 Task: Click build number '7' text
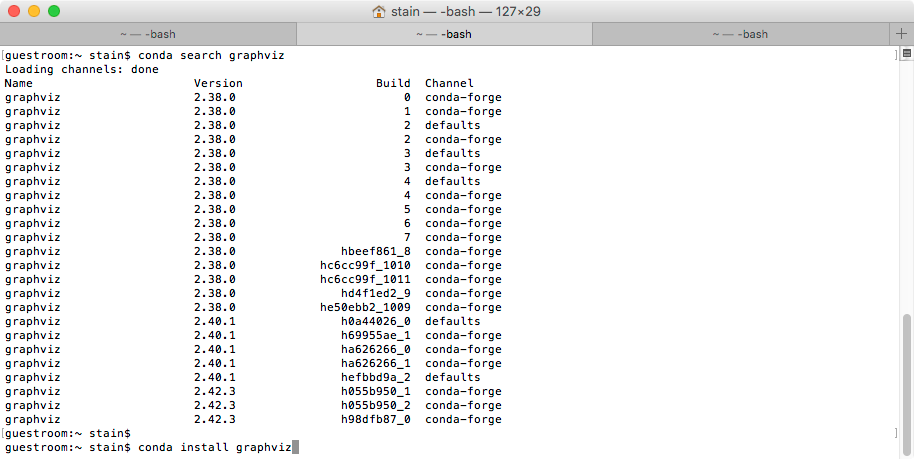[x=407, y=237]
